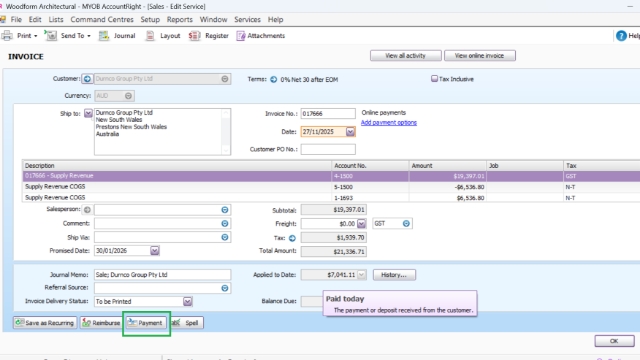This screenshot has width=640, height=360.
Task: Click the Payment button
Action: click(146, 323)
